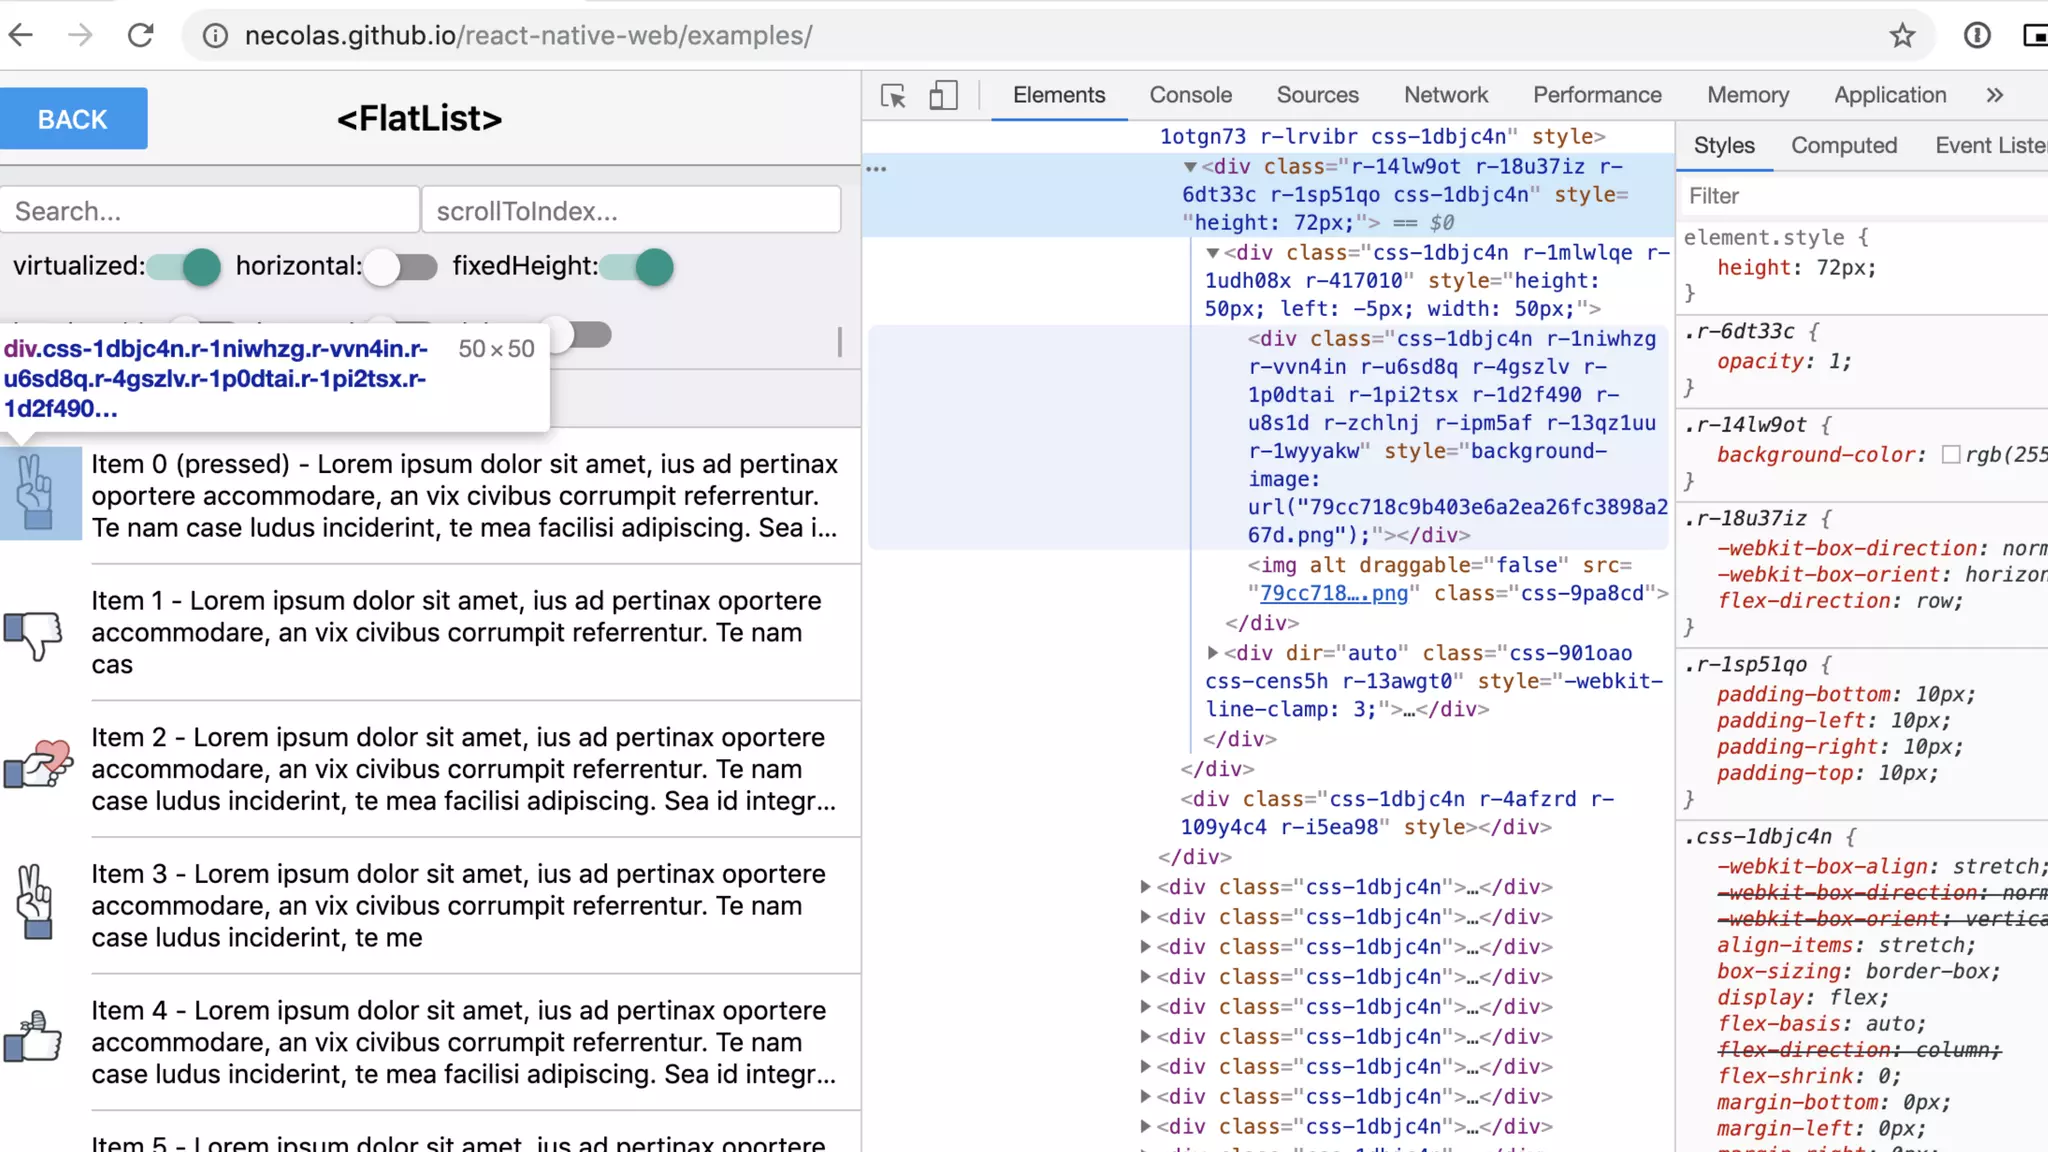The image size is (2048, 1152).
Task: Reload the page with the refresh icon
Action: (141, 36)
